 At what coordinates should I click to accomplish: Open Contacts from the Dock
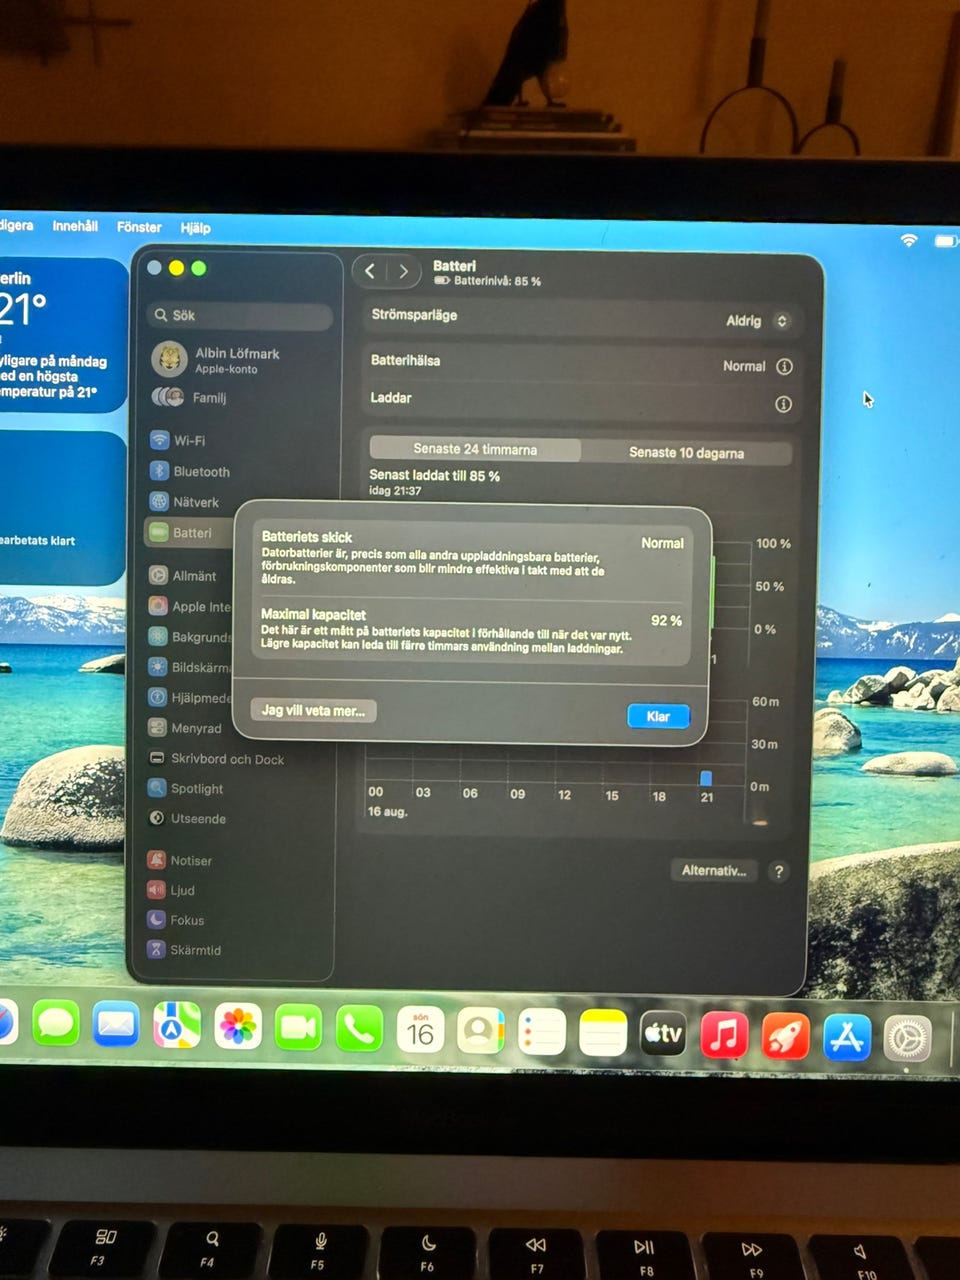pyautogui.click(x=481, y=1031)
